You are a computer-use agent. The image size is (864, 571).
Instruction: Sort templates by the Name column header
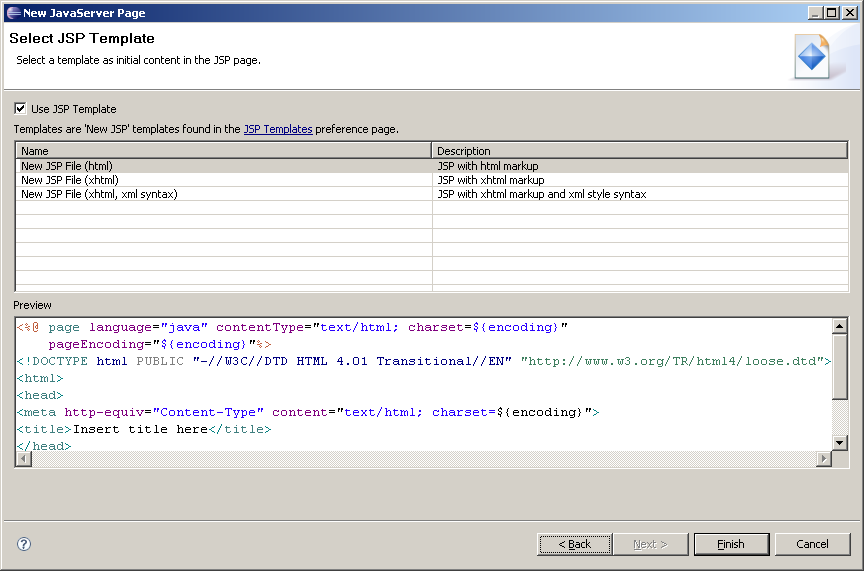223,150
